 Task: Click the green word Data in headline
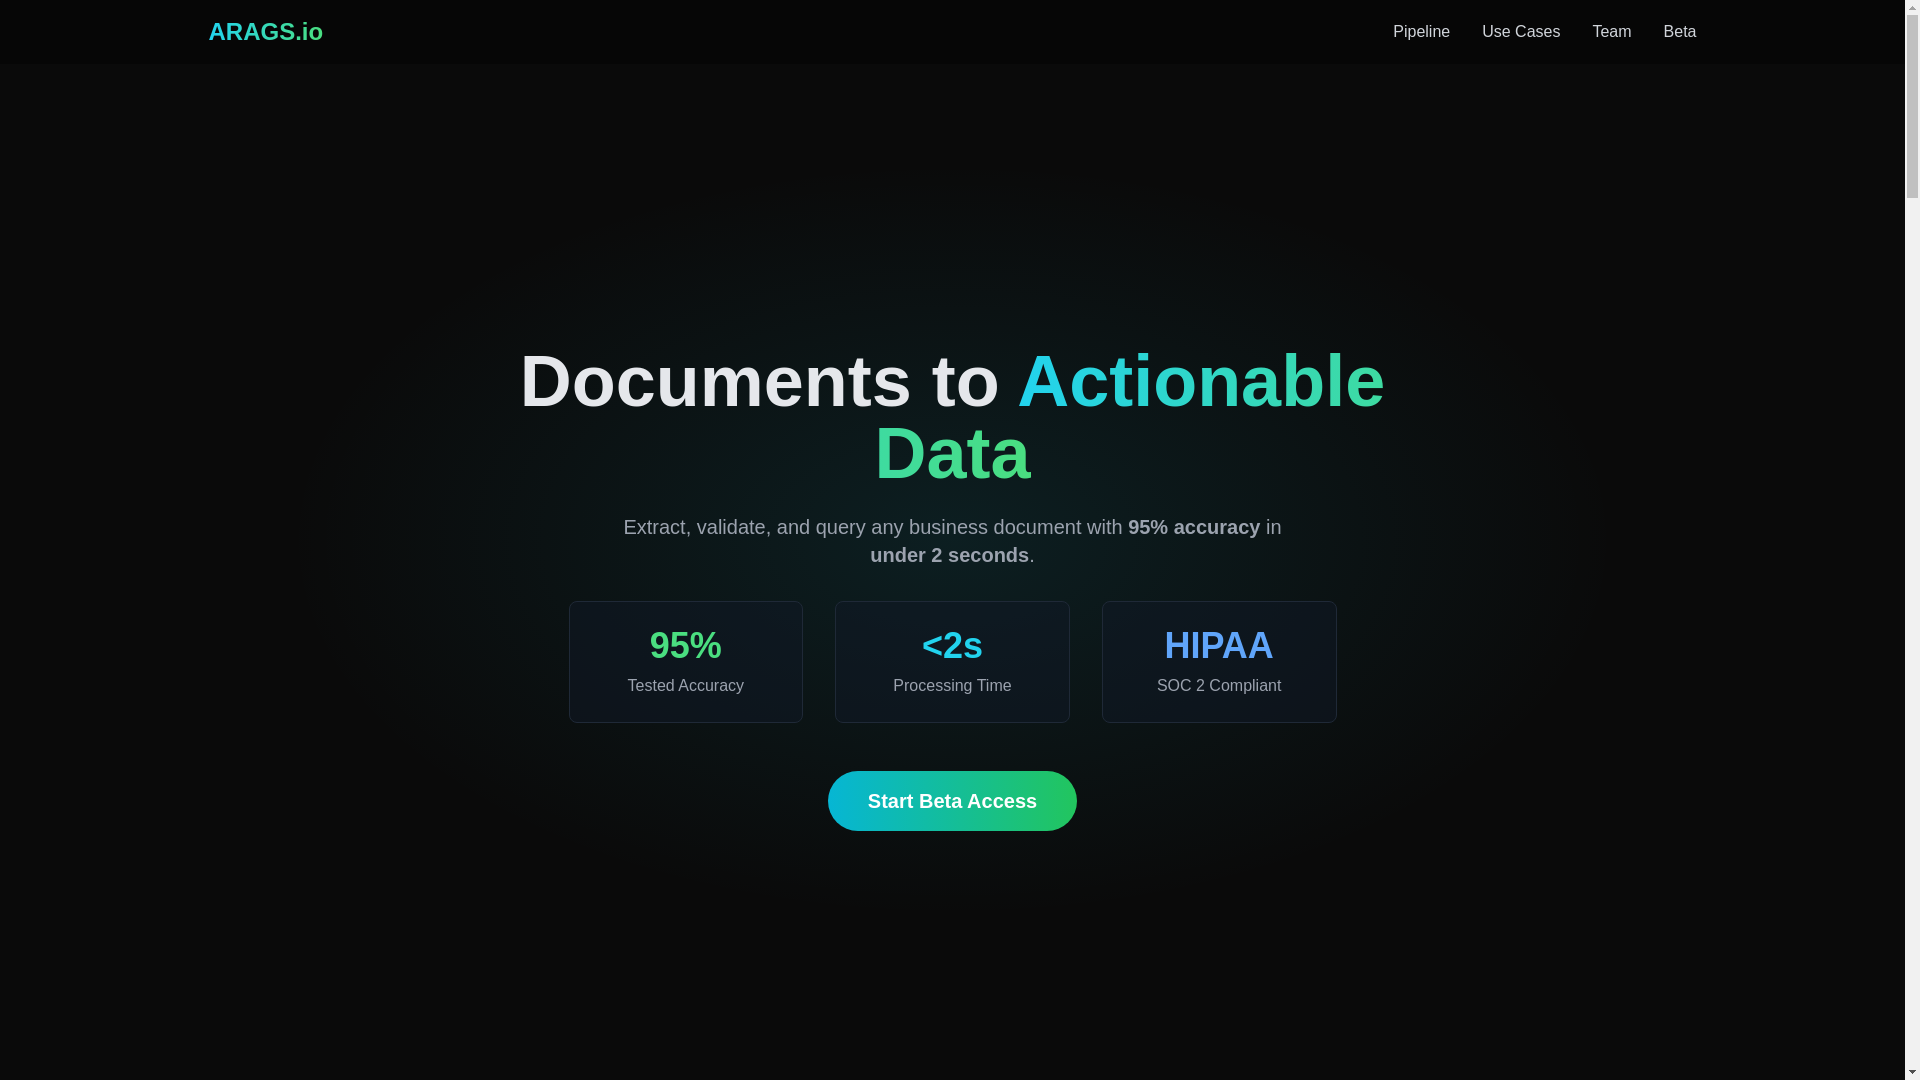point(952,455)
